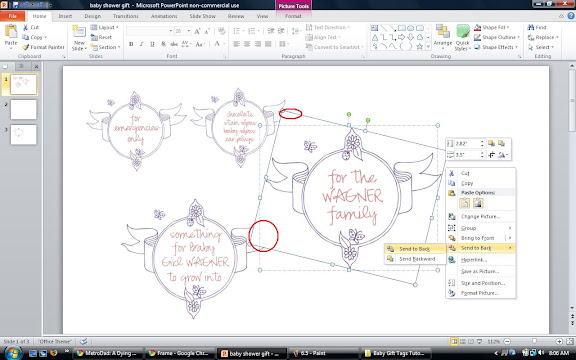The width and height of the screenshot is (576, 360).
Task: Open Shape Effects dropdown
Action: pos(496,47)
